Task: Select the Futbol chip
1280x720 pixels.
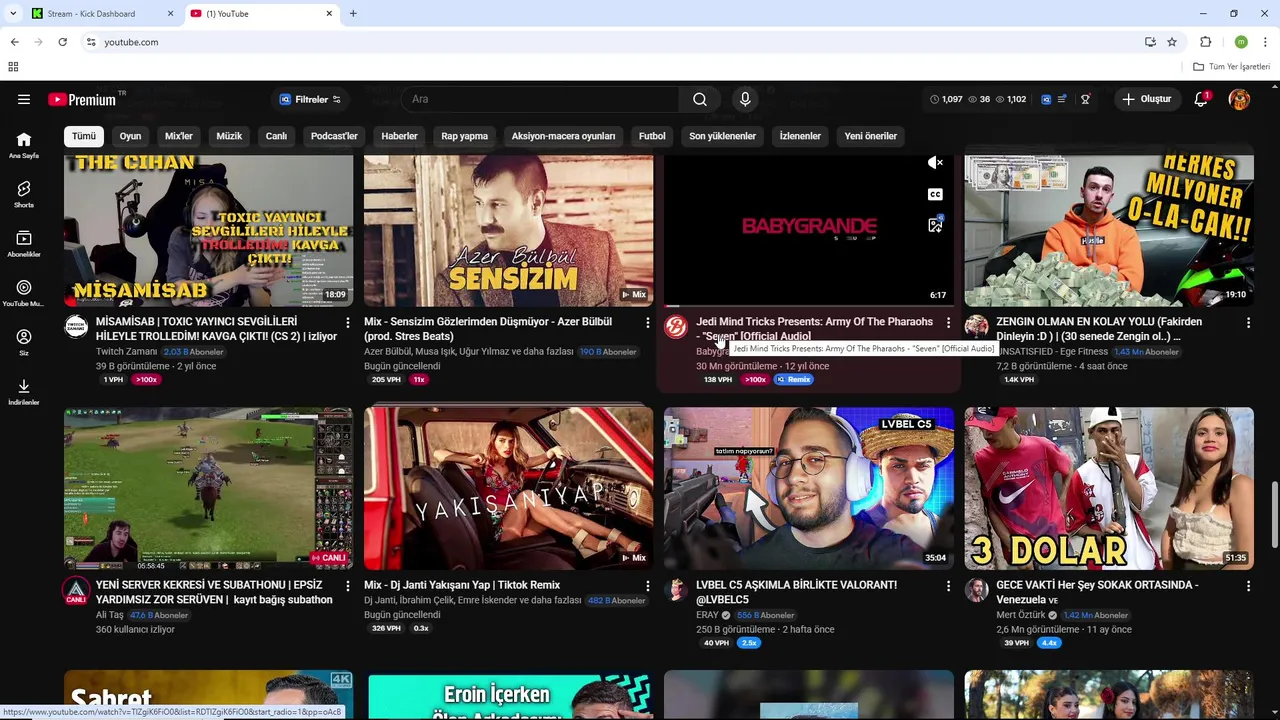Action: 652,136
